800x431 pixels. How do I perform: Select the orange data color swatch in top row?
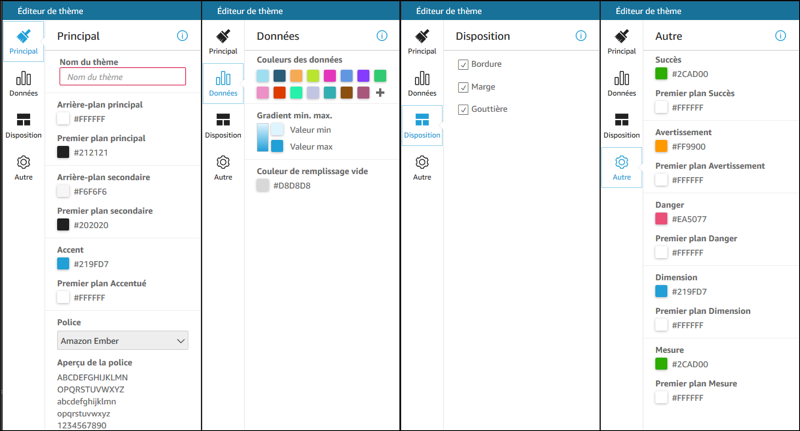[x=296, y=76]
